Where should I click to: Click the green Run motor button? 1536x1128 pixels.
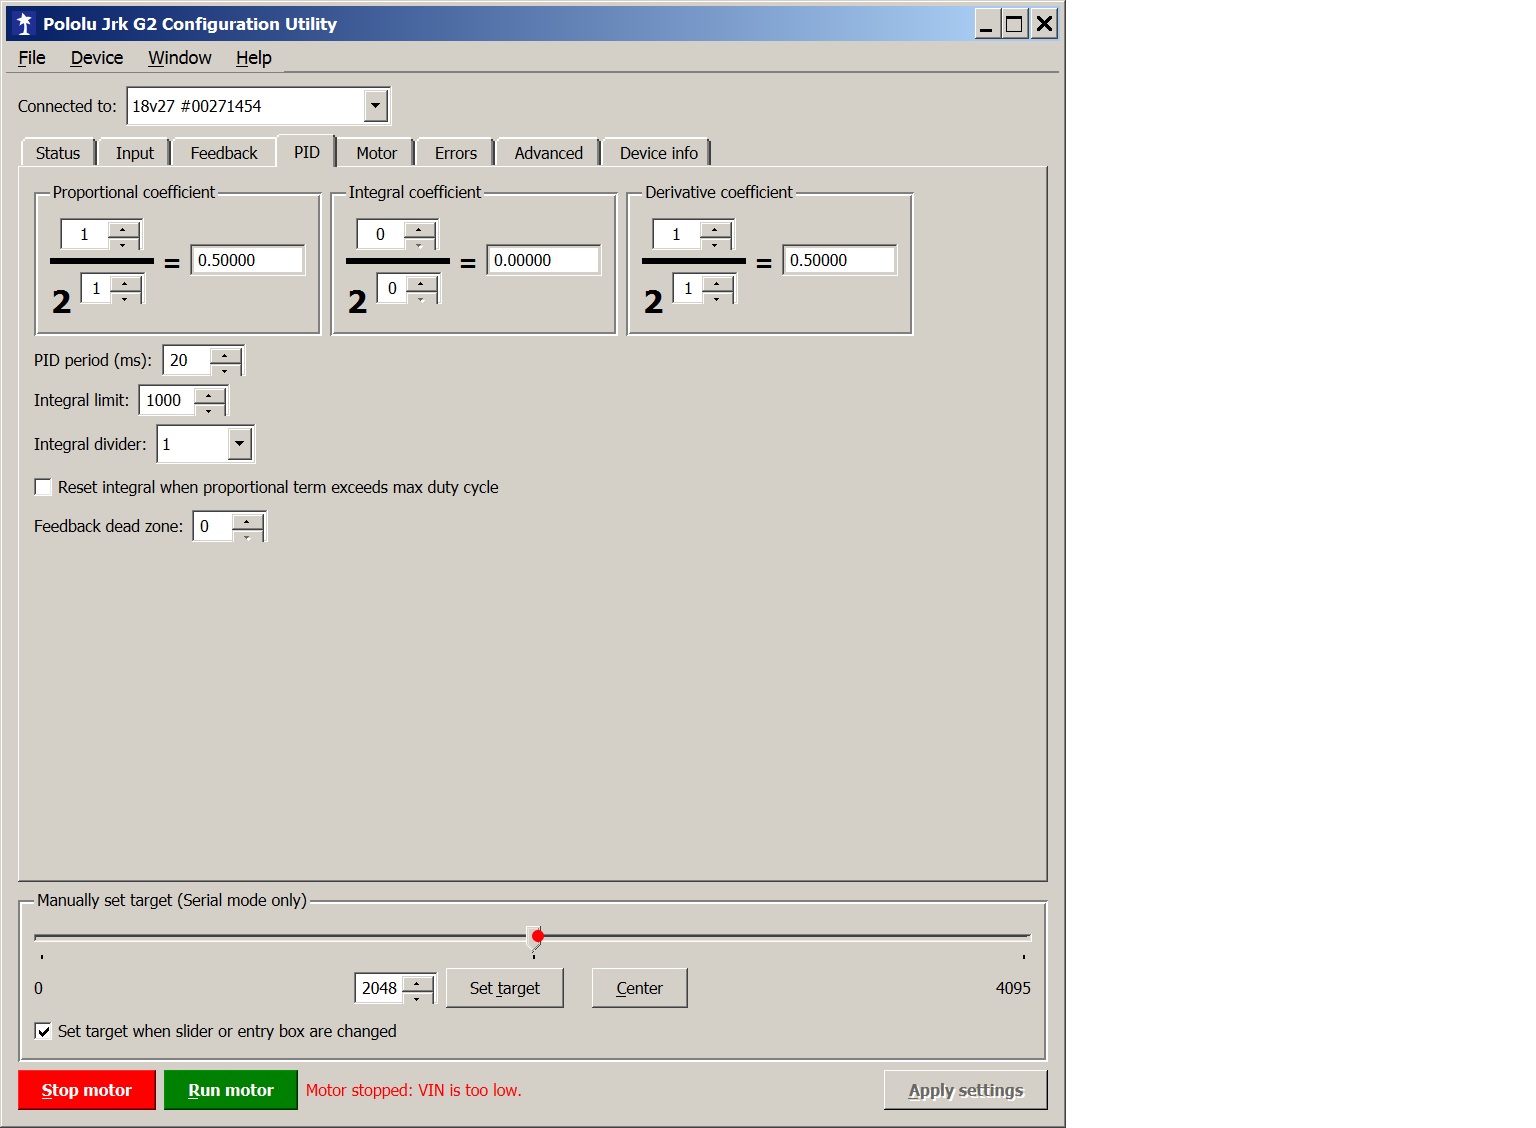pos(231,1090)
